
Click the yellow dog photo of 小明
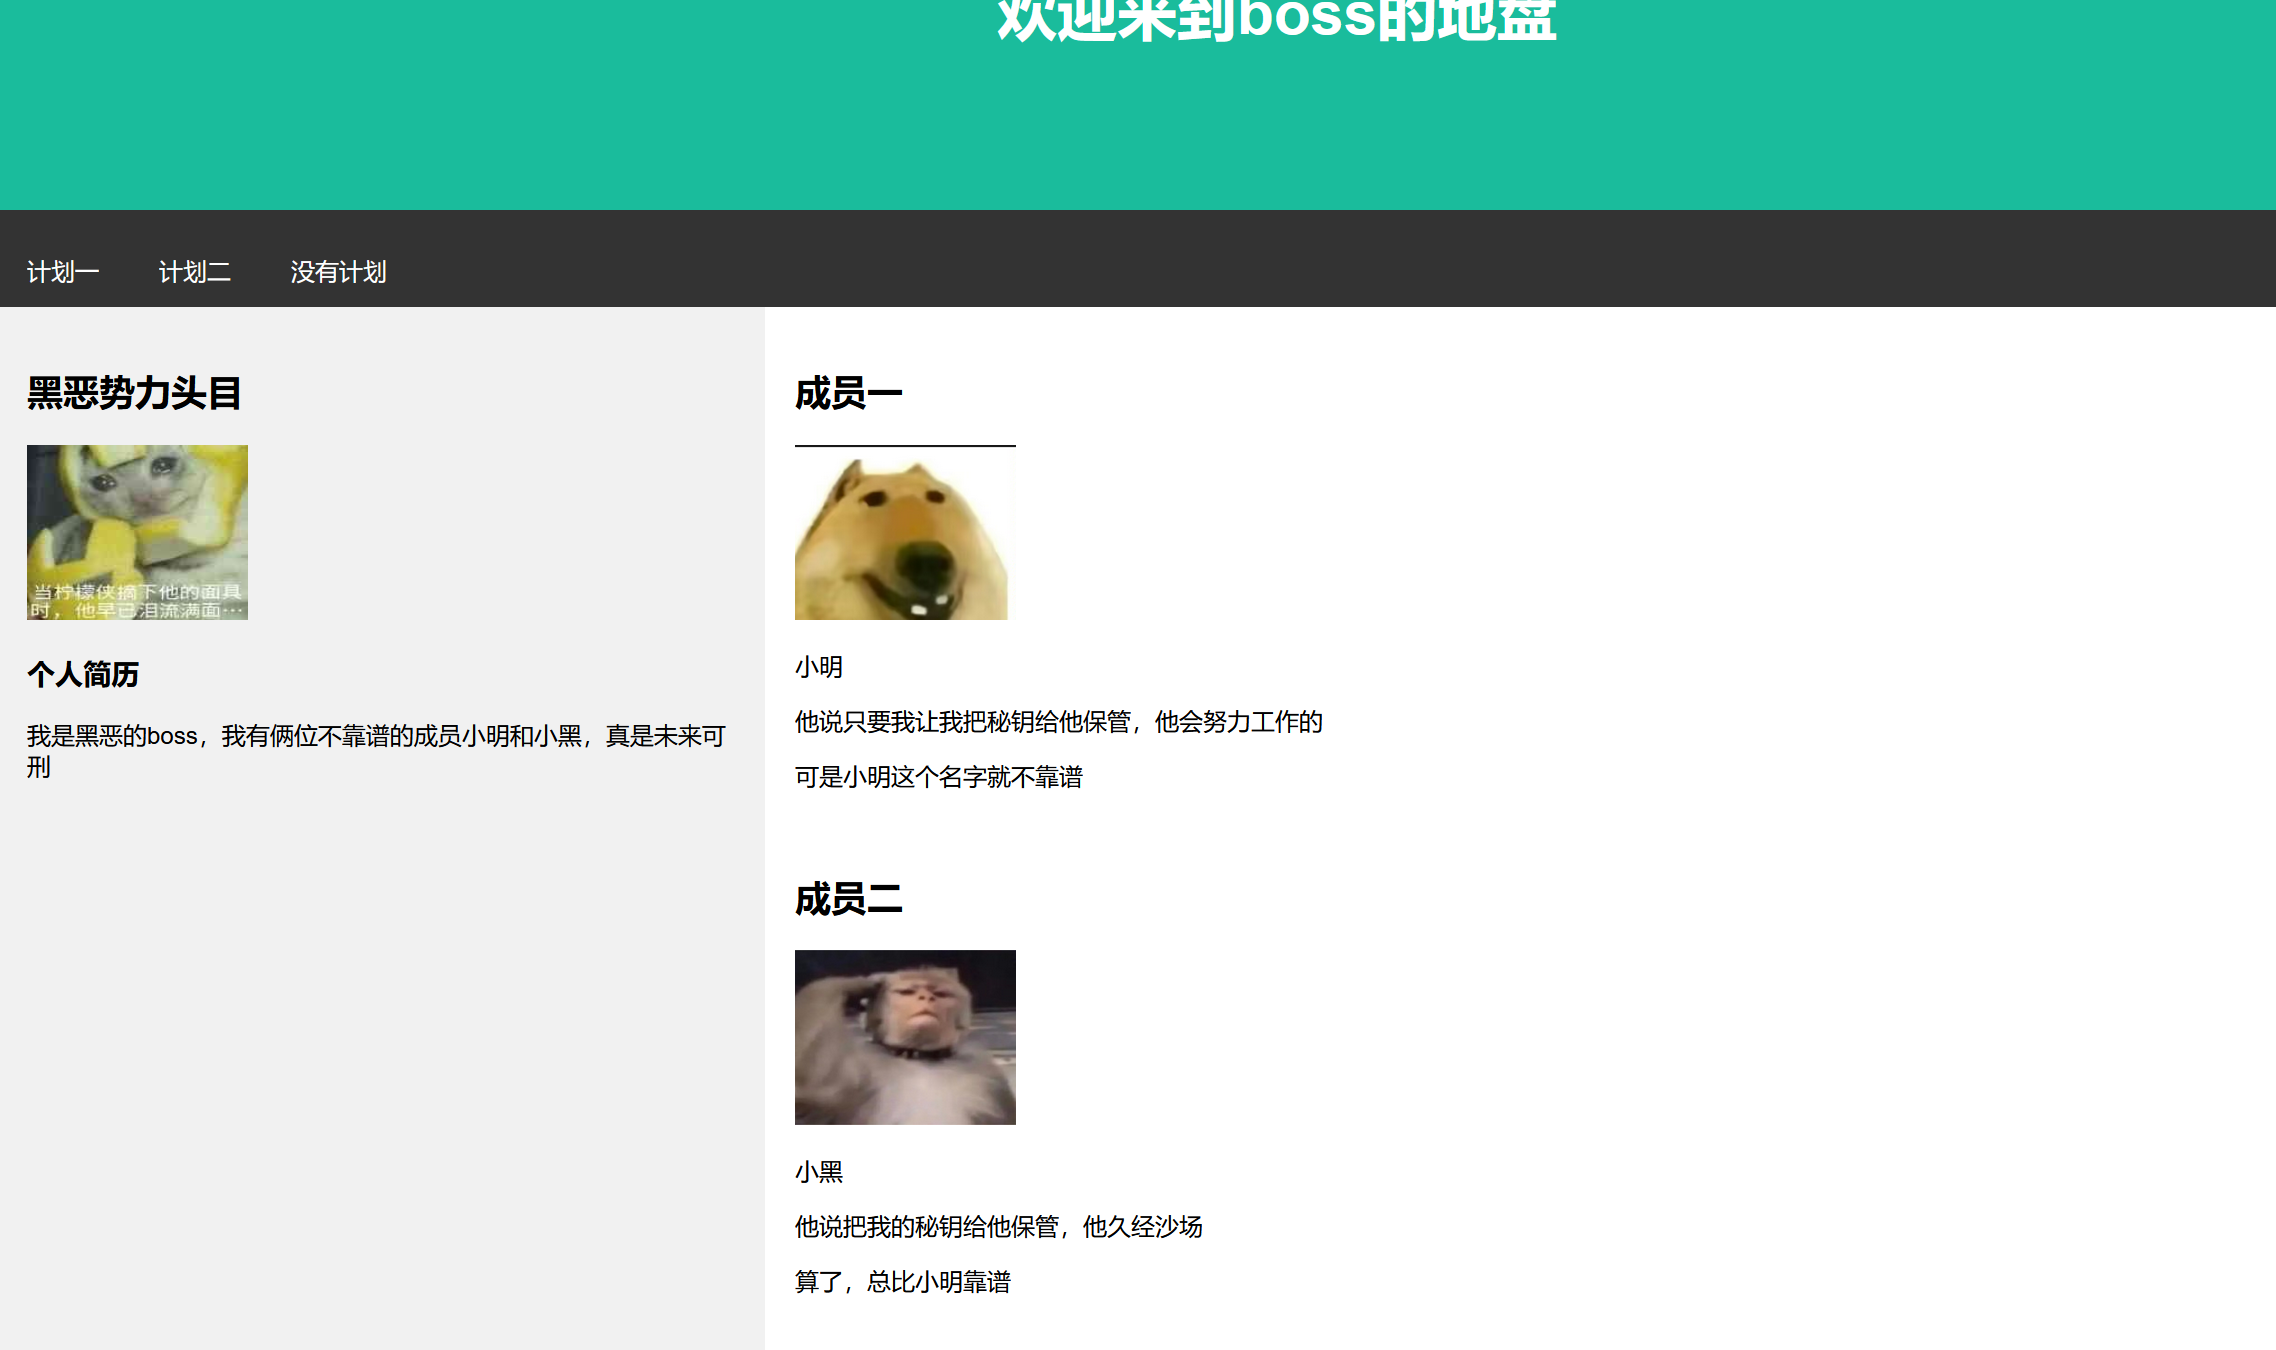pyautogui.click(x=903, y=533)
